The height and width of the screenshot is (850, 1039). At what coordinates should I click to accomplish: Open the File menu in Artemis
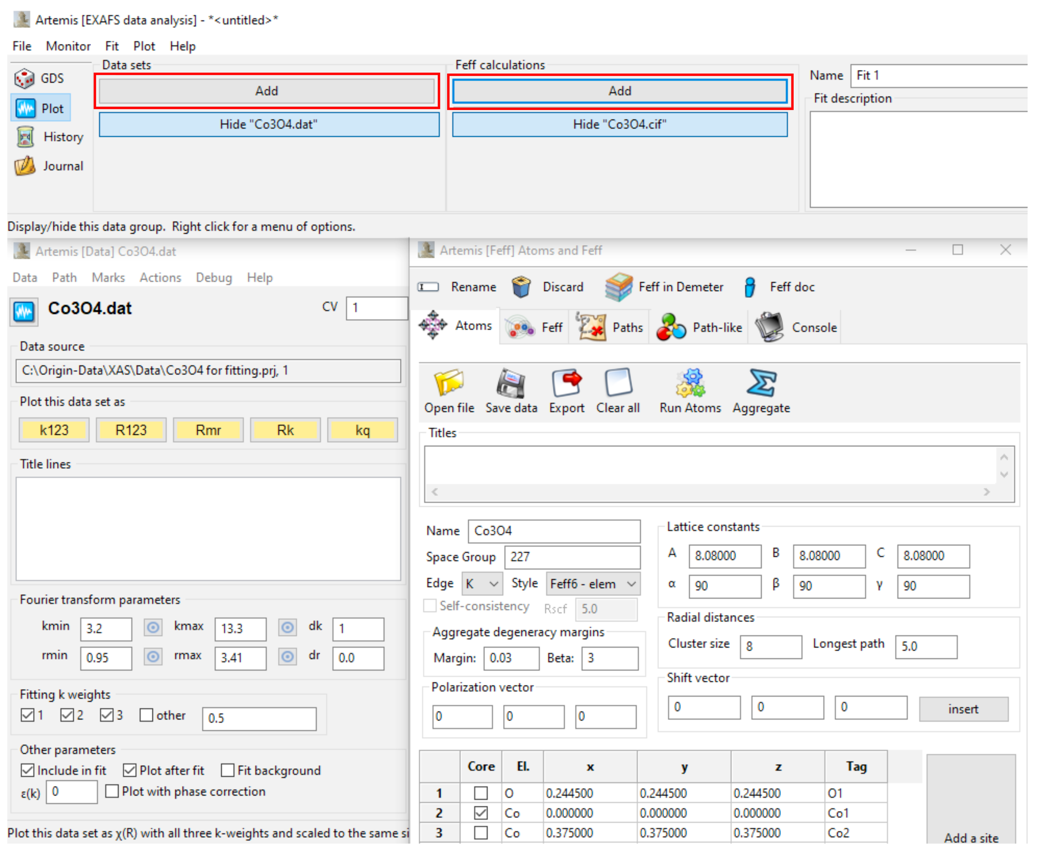tap(22, 46)
